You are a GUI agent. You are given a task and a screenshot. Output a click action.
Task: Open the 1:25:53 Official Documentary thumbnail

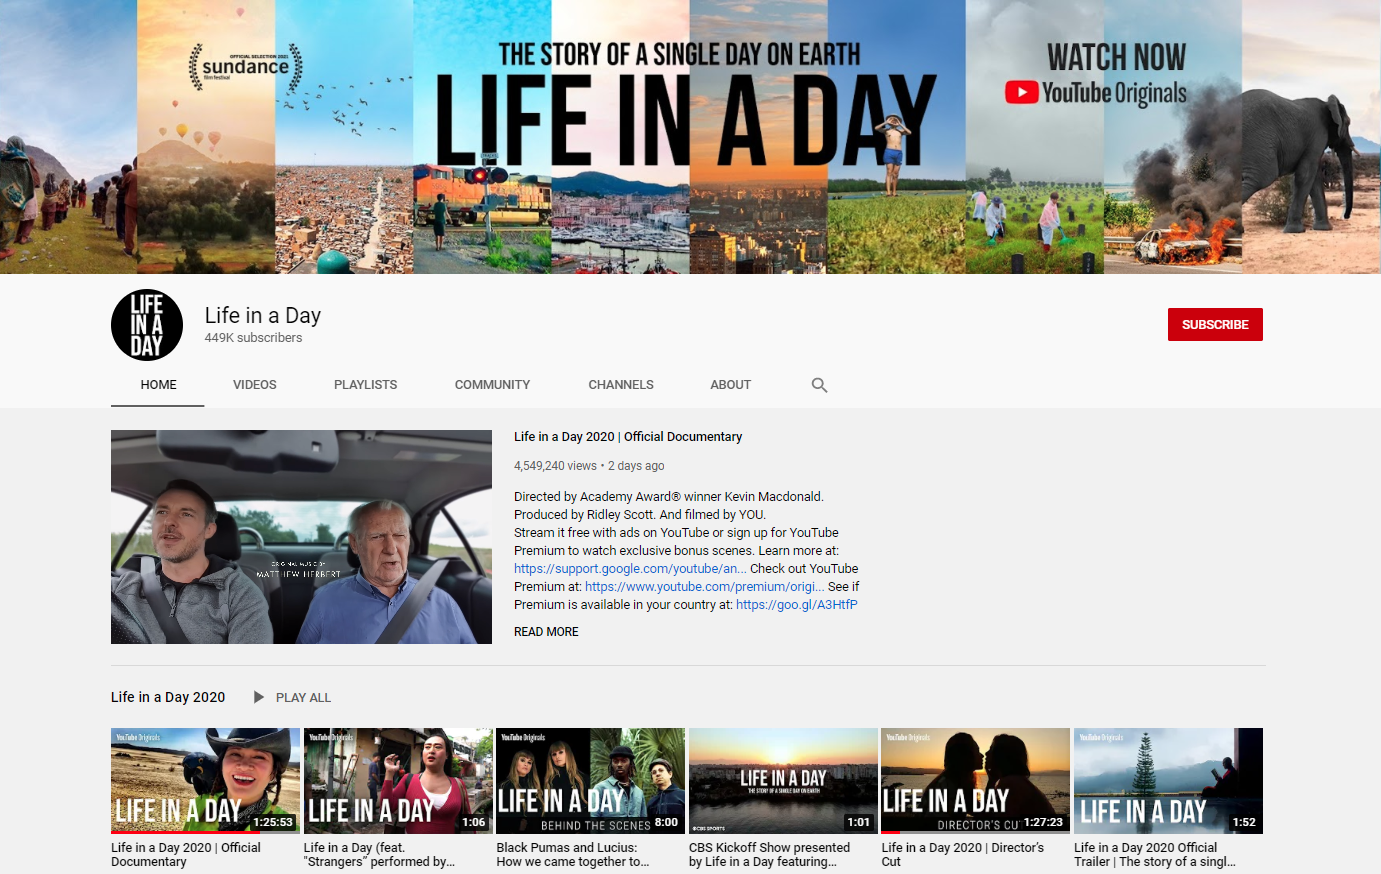point(206,781)
